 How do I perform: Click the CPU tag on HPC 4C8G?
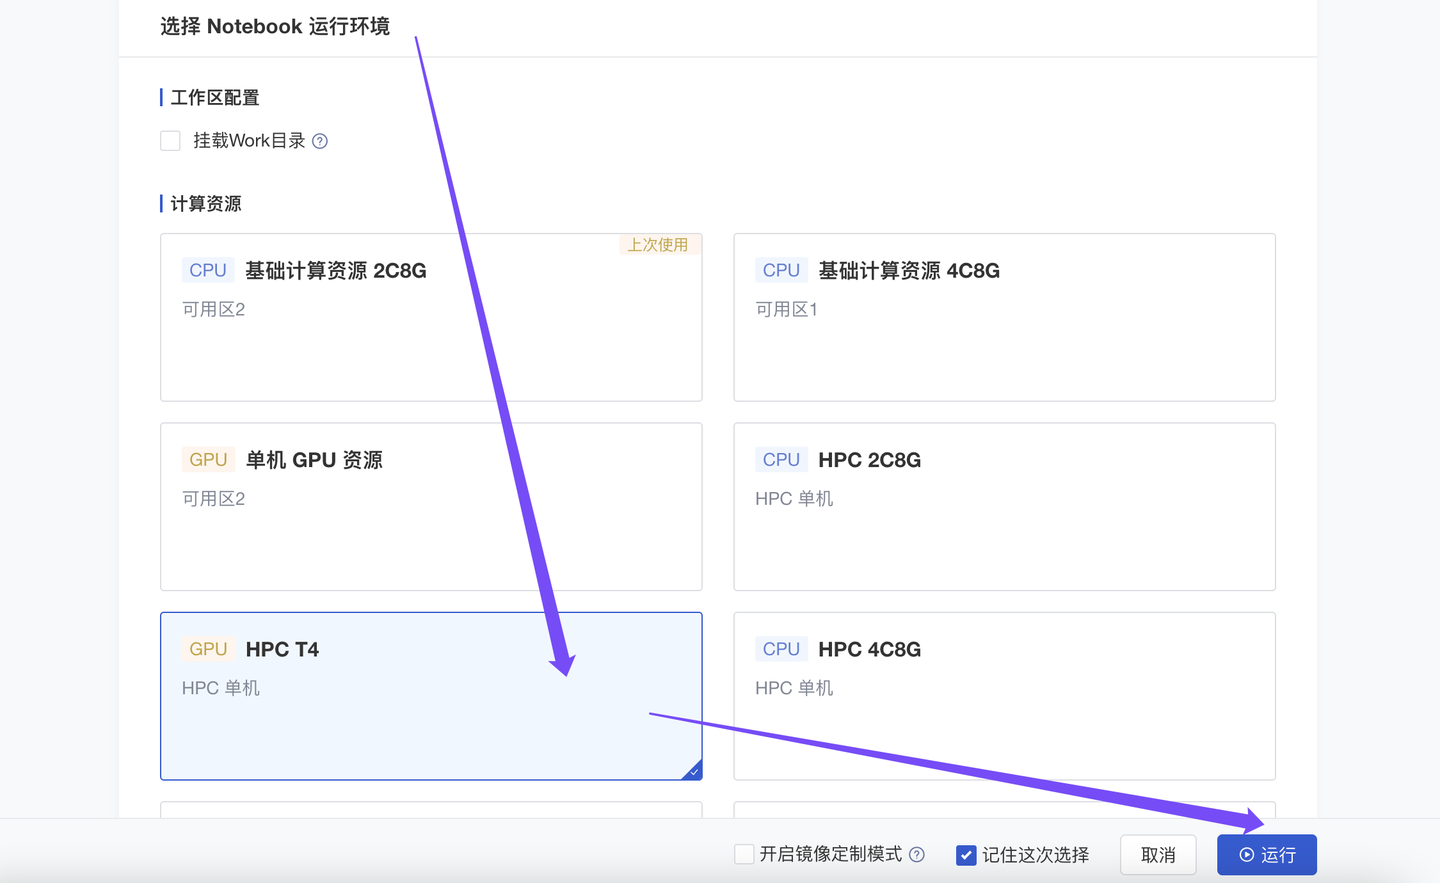[781, 649]
